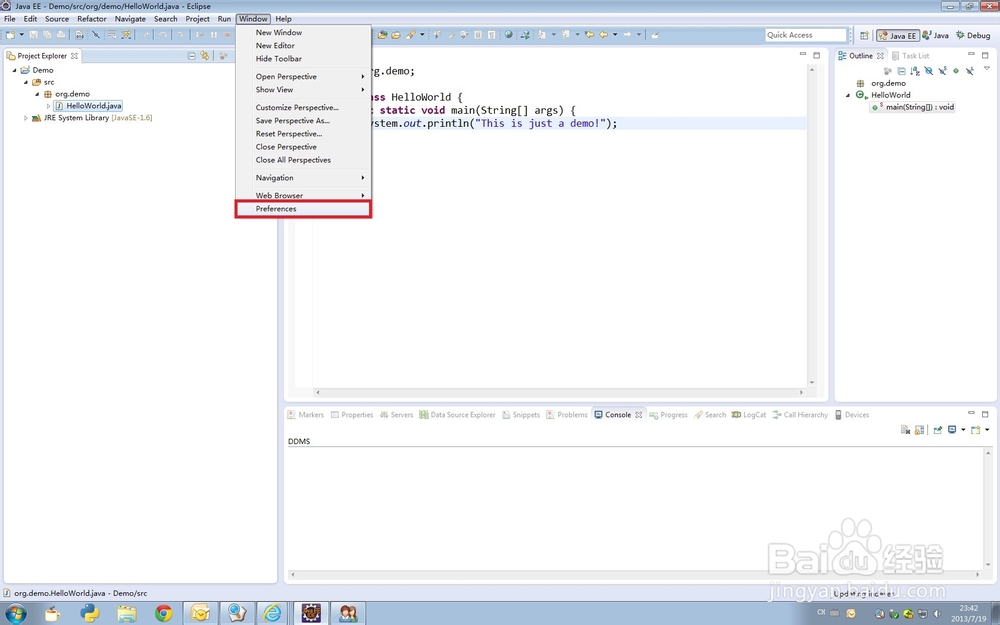Open the Windows Start button
The image size is (1000, 625).
pos(15,613)
